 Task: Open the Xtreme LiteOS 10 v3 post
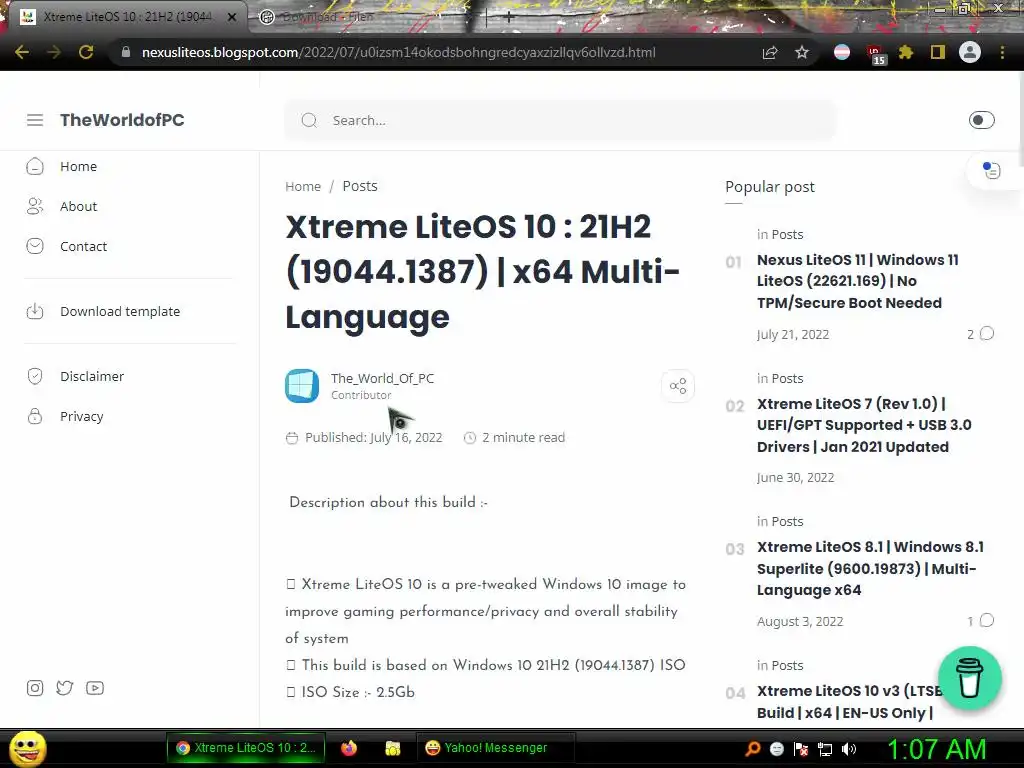849,702
